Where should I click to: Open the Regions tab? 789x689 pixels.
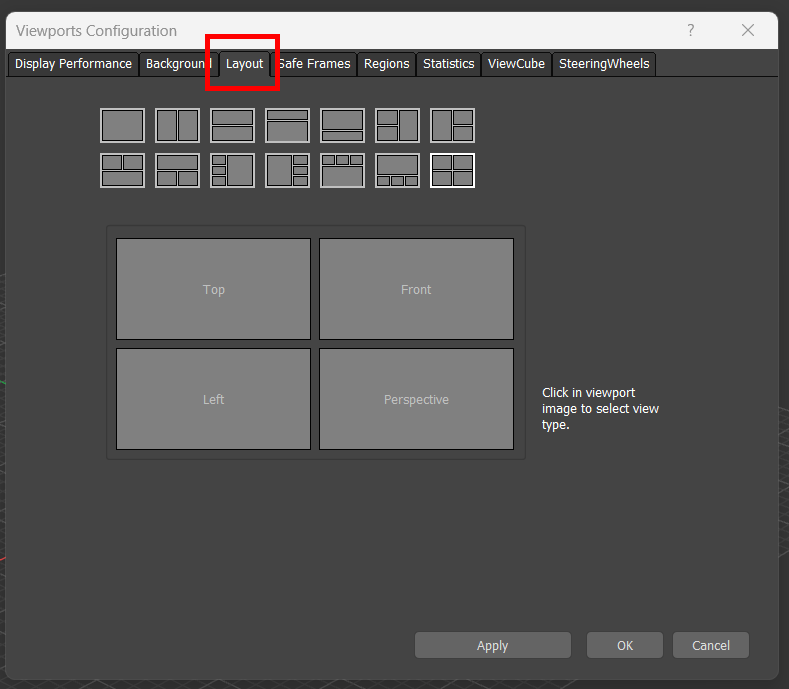coord(386,64)
